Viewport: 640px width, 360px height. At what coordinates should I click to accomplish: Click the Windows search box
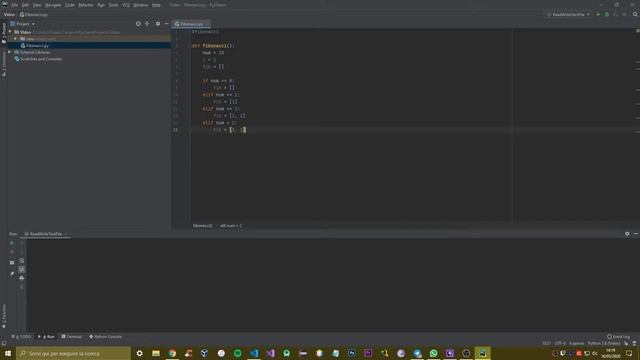73,353
